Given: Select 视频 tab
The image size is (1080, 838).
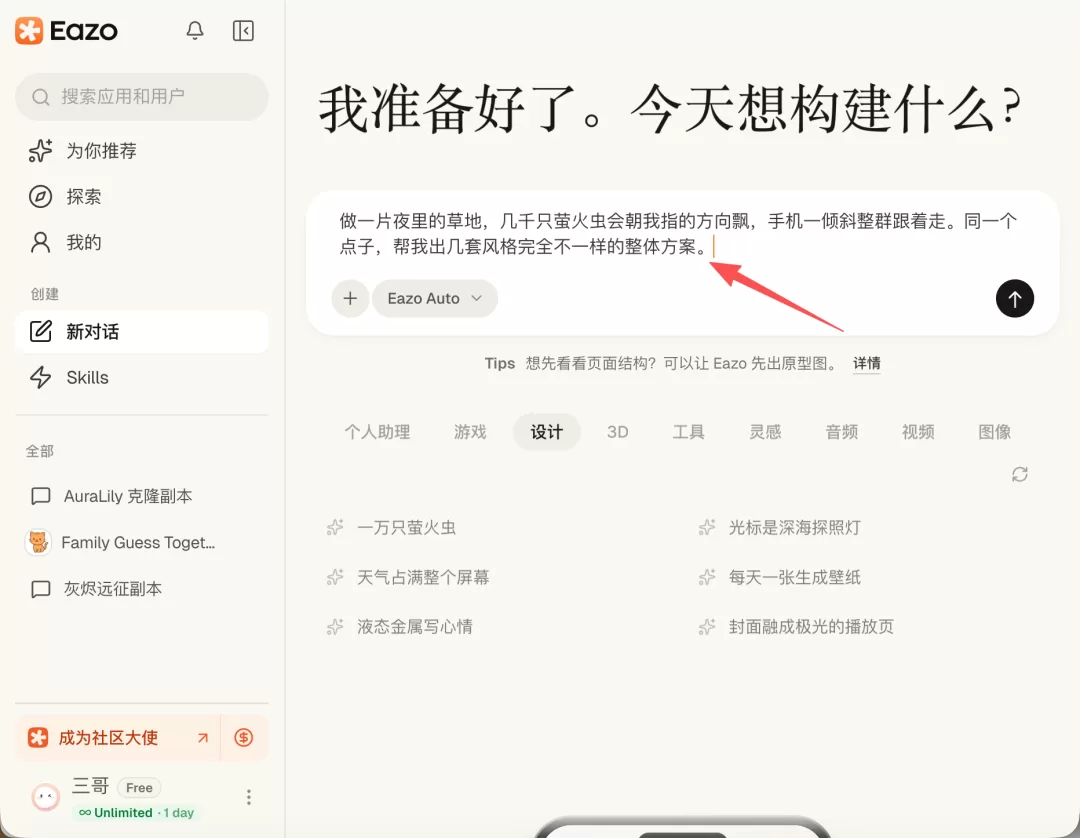Looking at the screenshot, I should click(918, 432).
